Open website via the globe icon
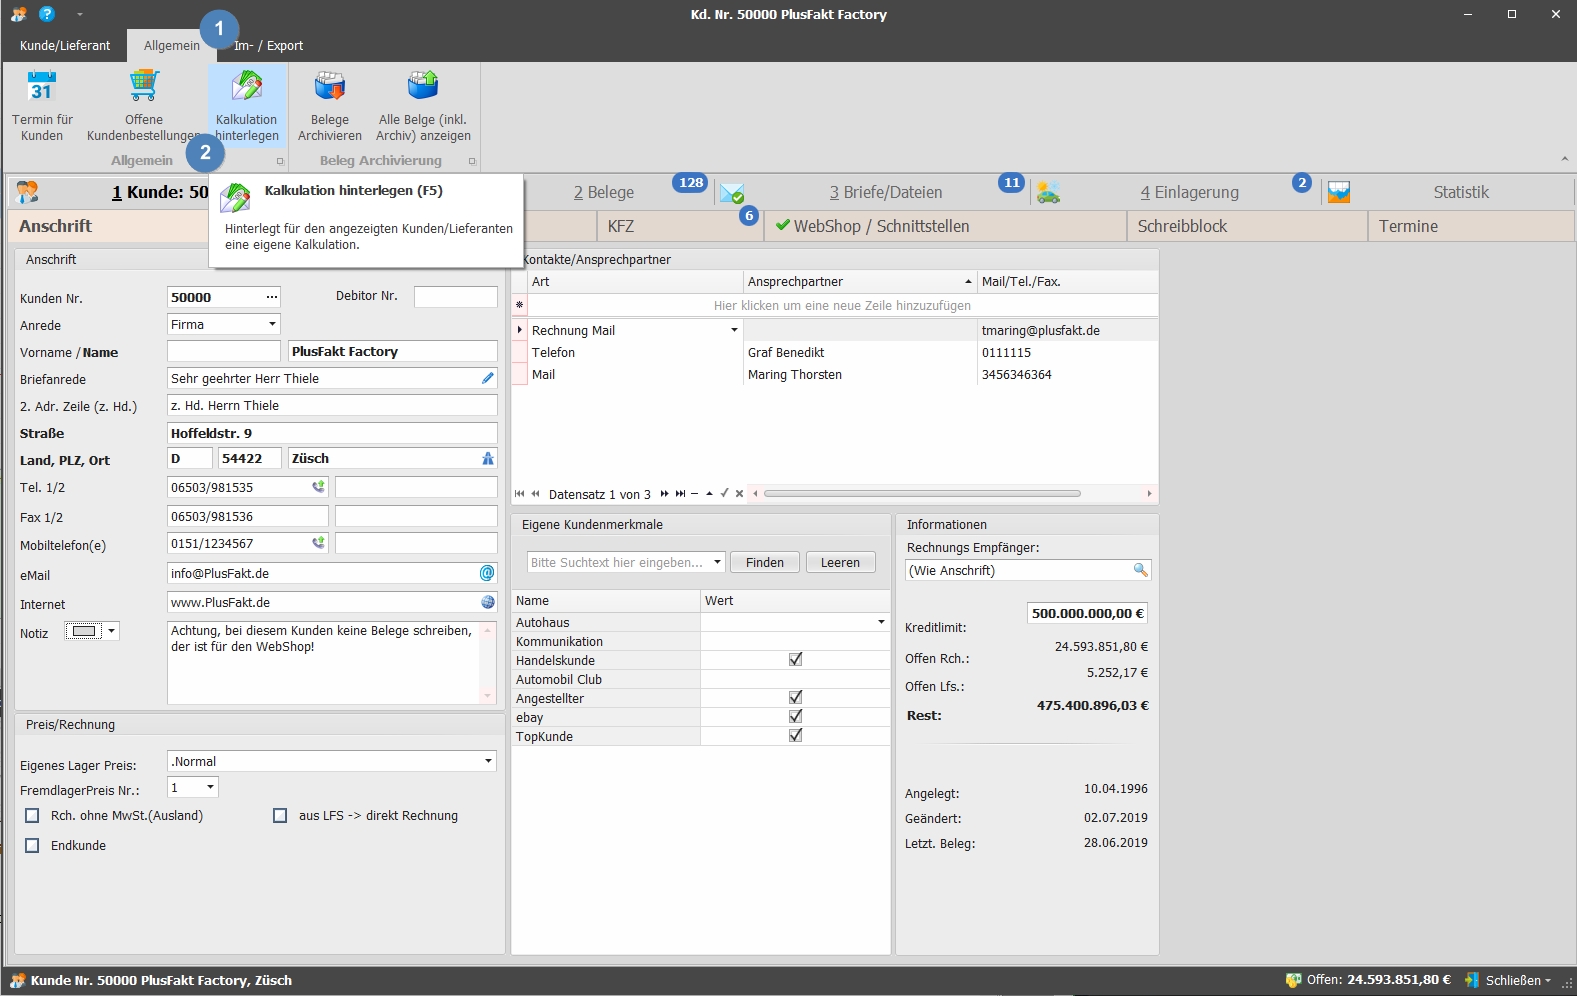This screenshot has height=996, width=1577. point(488,602)
